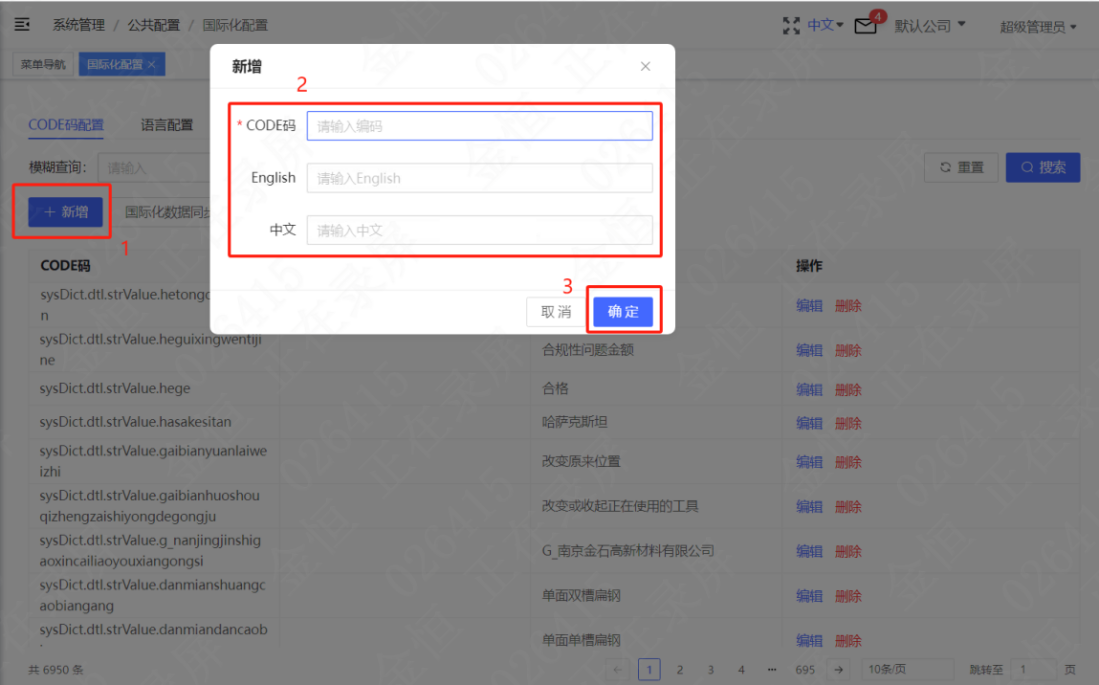Viewport: 1099px width, 685px height.
Task: Select the 国际化配置 page tab
Action: (x=114, y=65)
